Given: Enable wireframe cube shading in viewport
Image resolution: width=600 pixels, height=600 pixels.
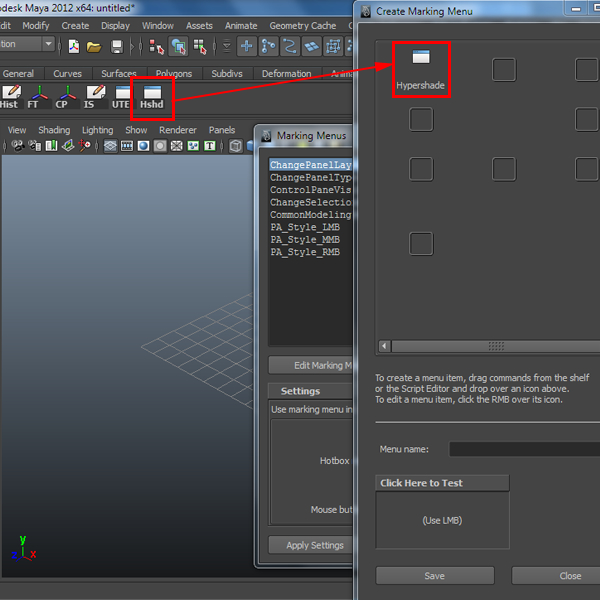Looking at the screenshot, I should tap(236, 146).
